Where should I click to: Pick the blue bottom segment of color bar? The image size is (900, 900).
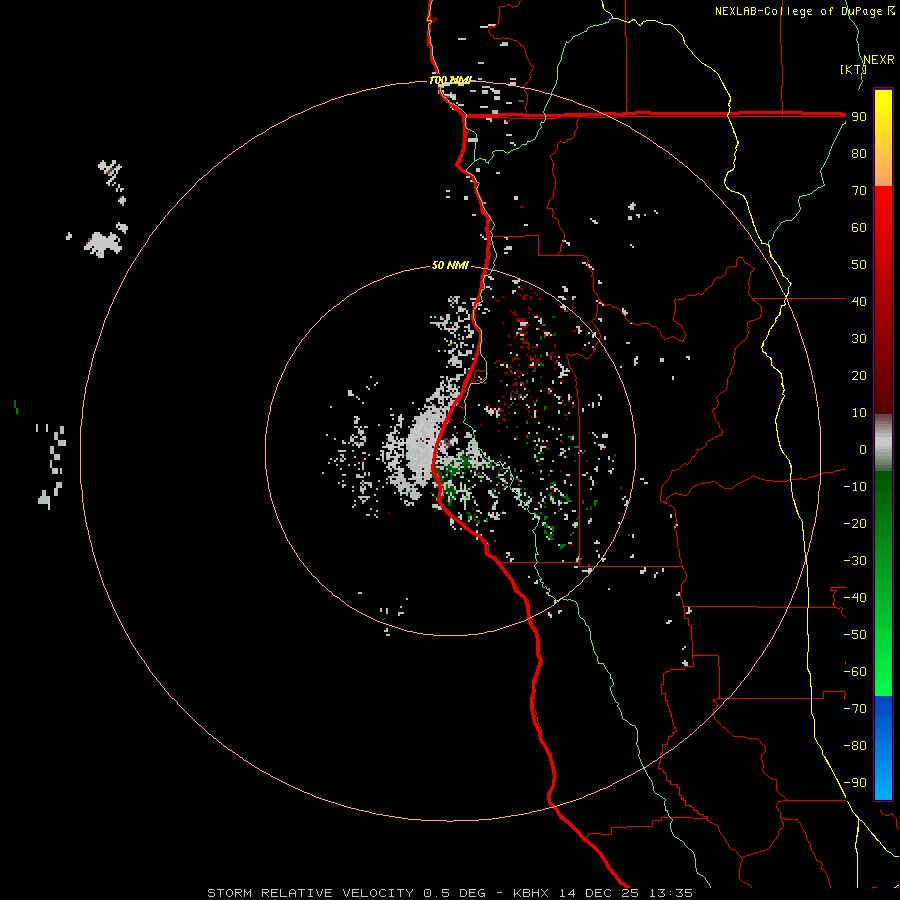click(x=883, y=747)
